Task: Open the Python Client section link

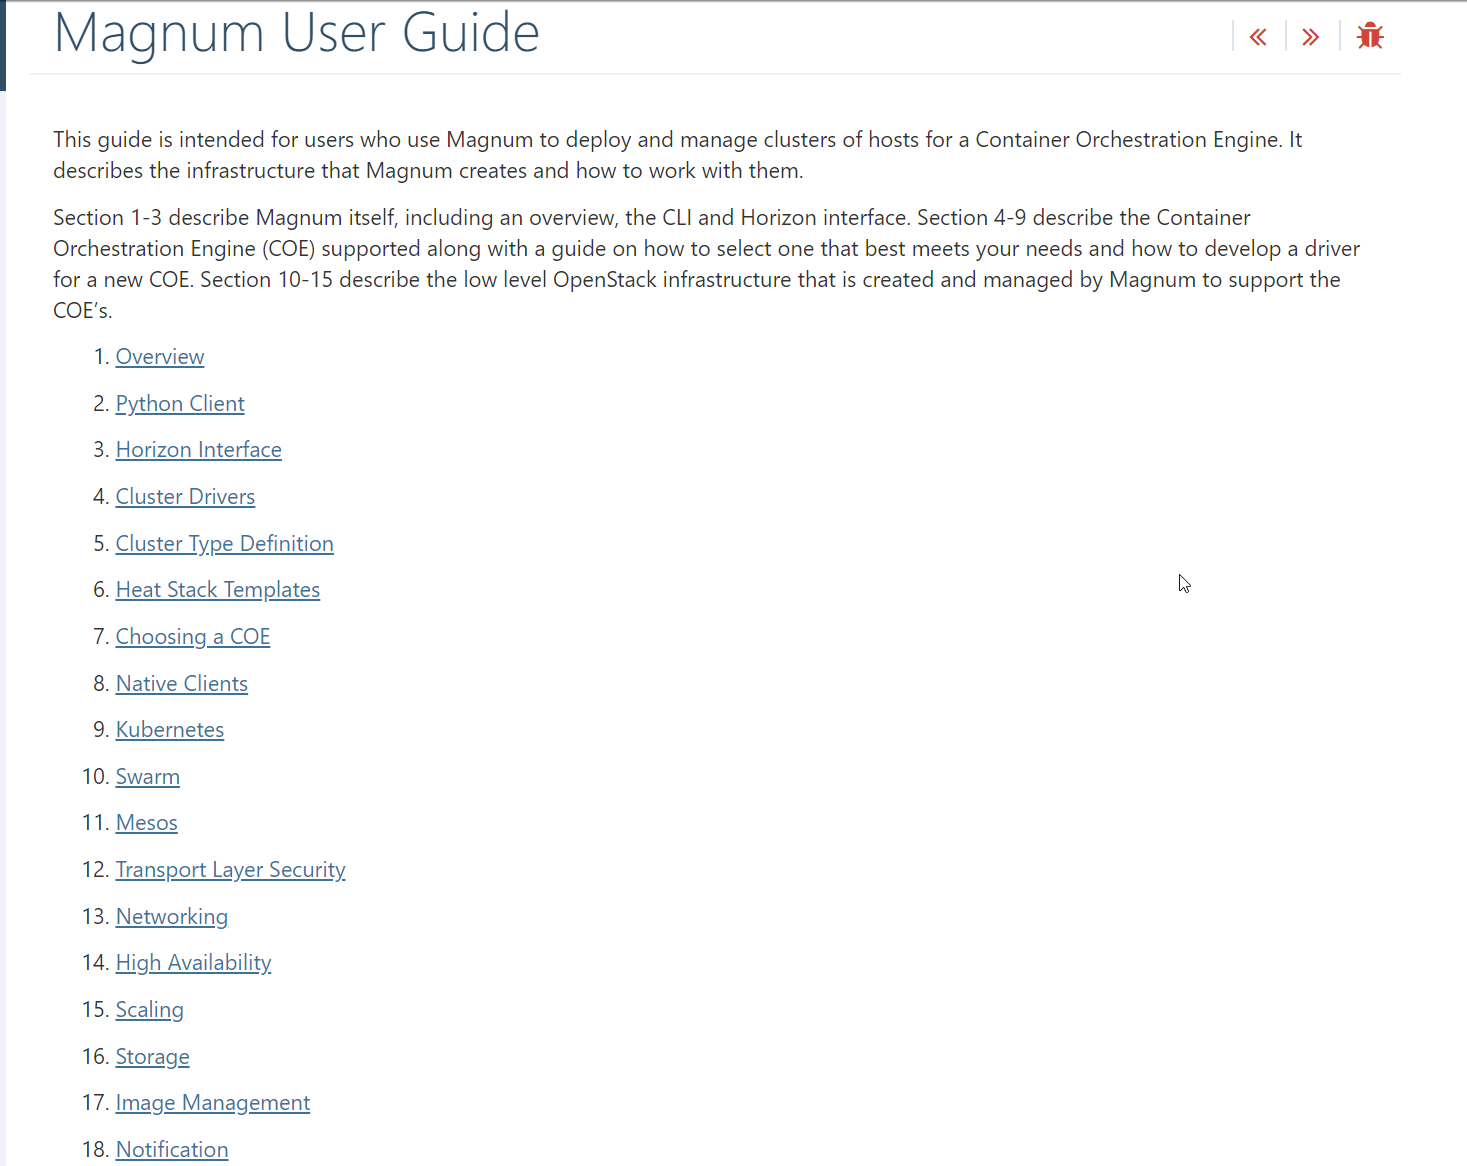Action: click(x=180, y=404)
